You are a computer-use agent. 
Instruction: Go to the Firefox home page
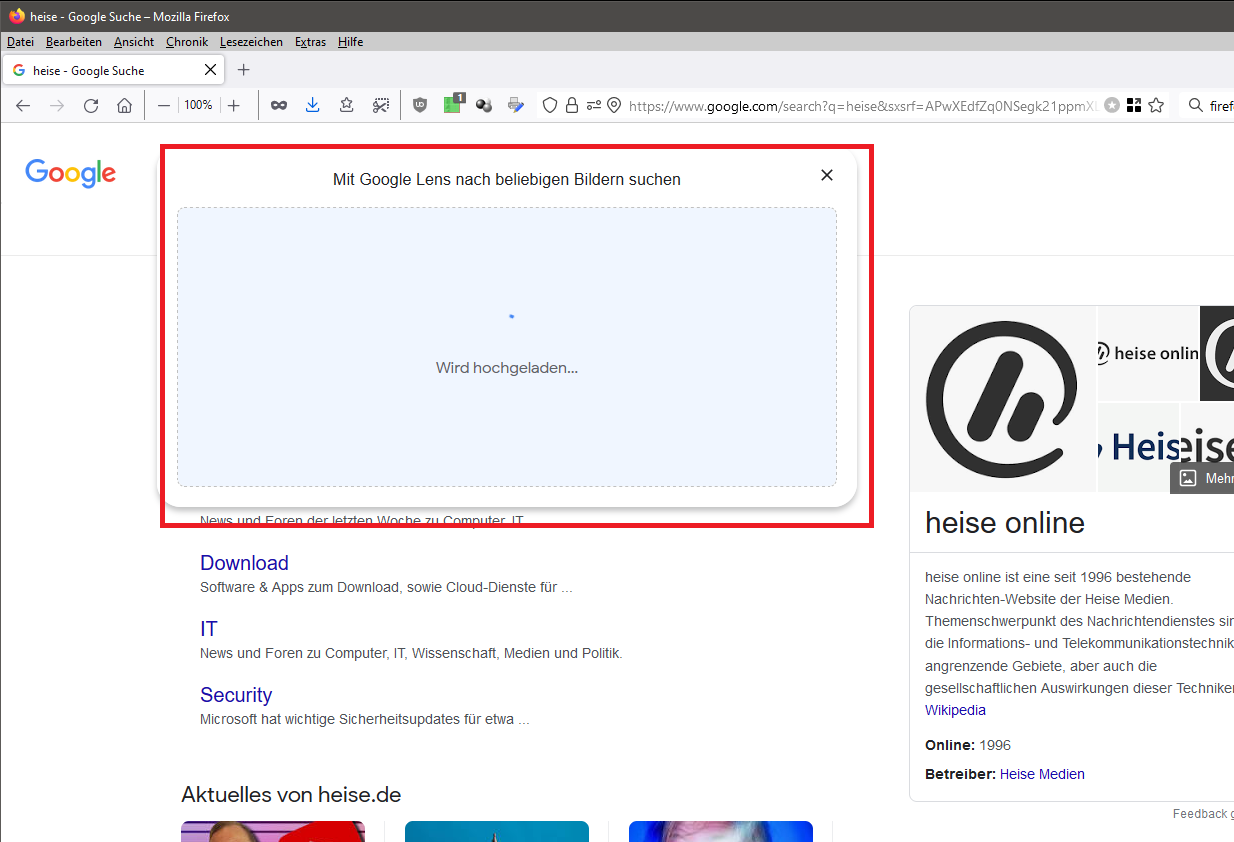click(x=124, y=105)
